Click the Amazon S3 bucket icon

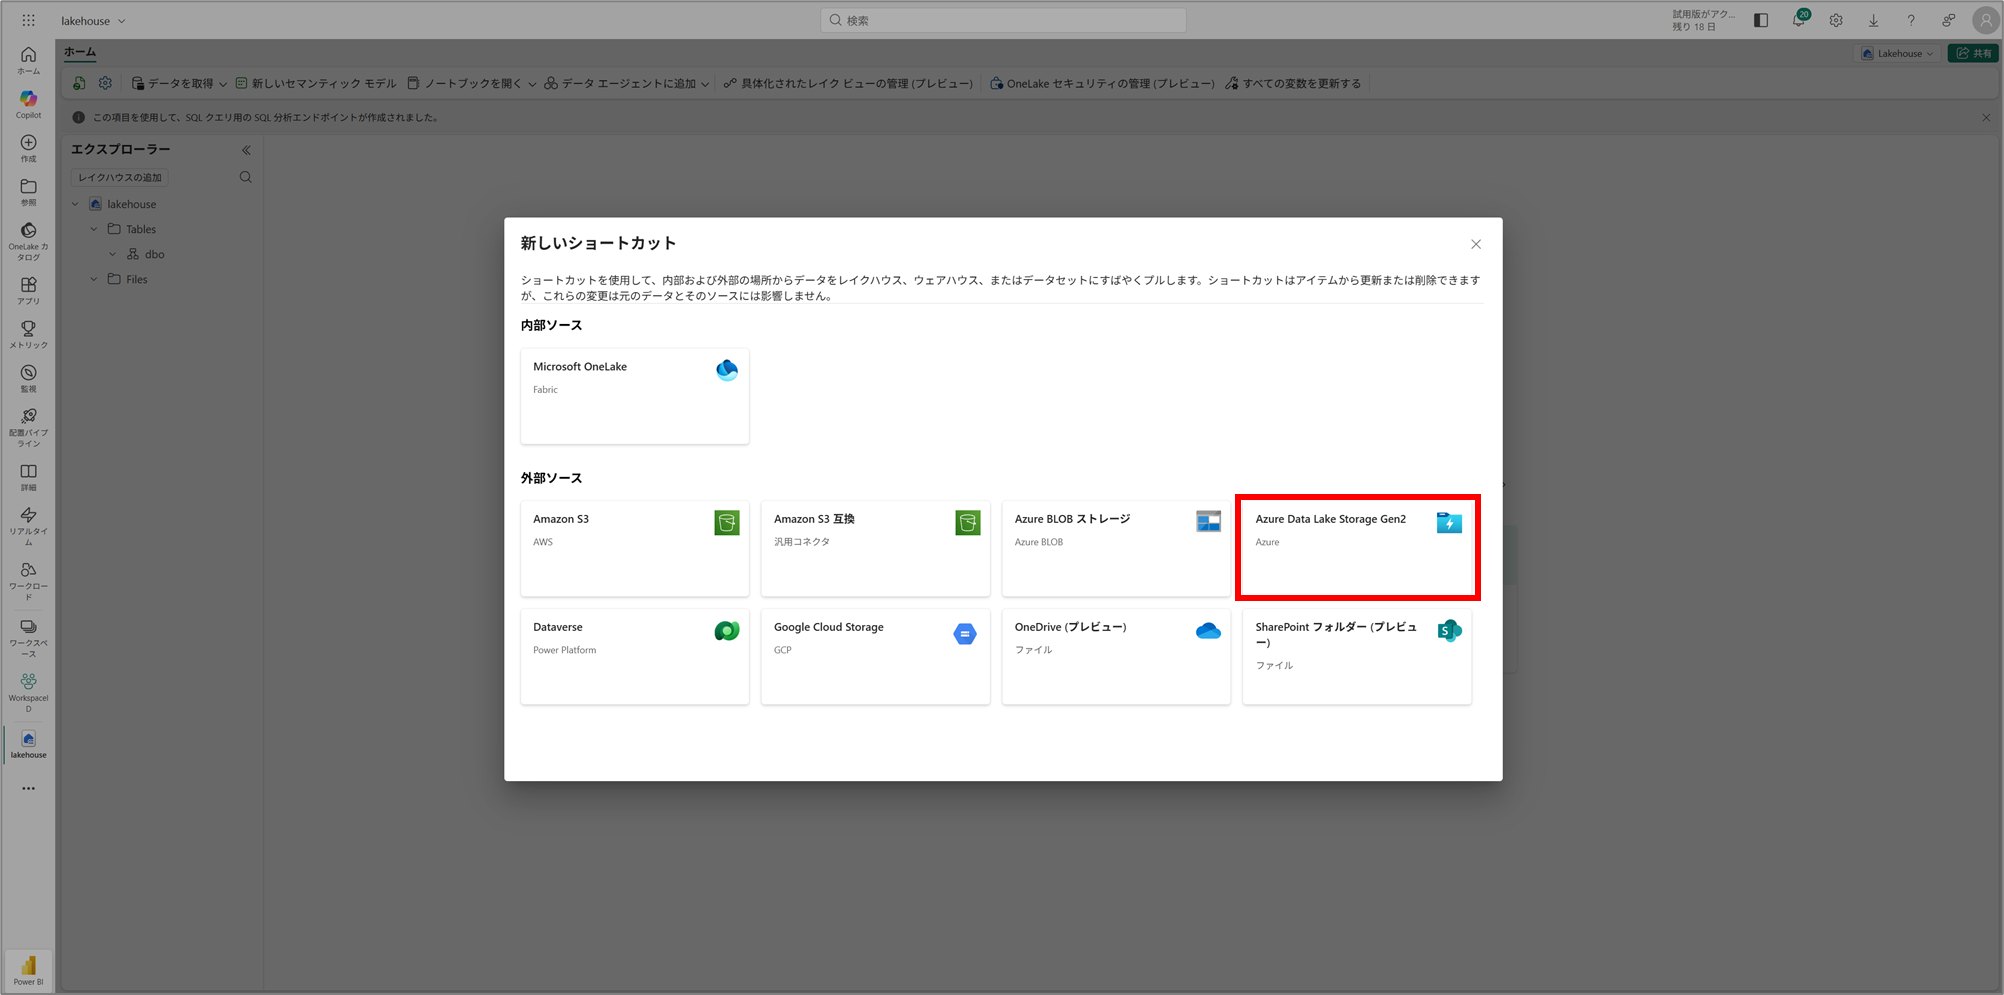726,522
